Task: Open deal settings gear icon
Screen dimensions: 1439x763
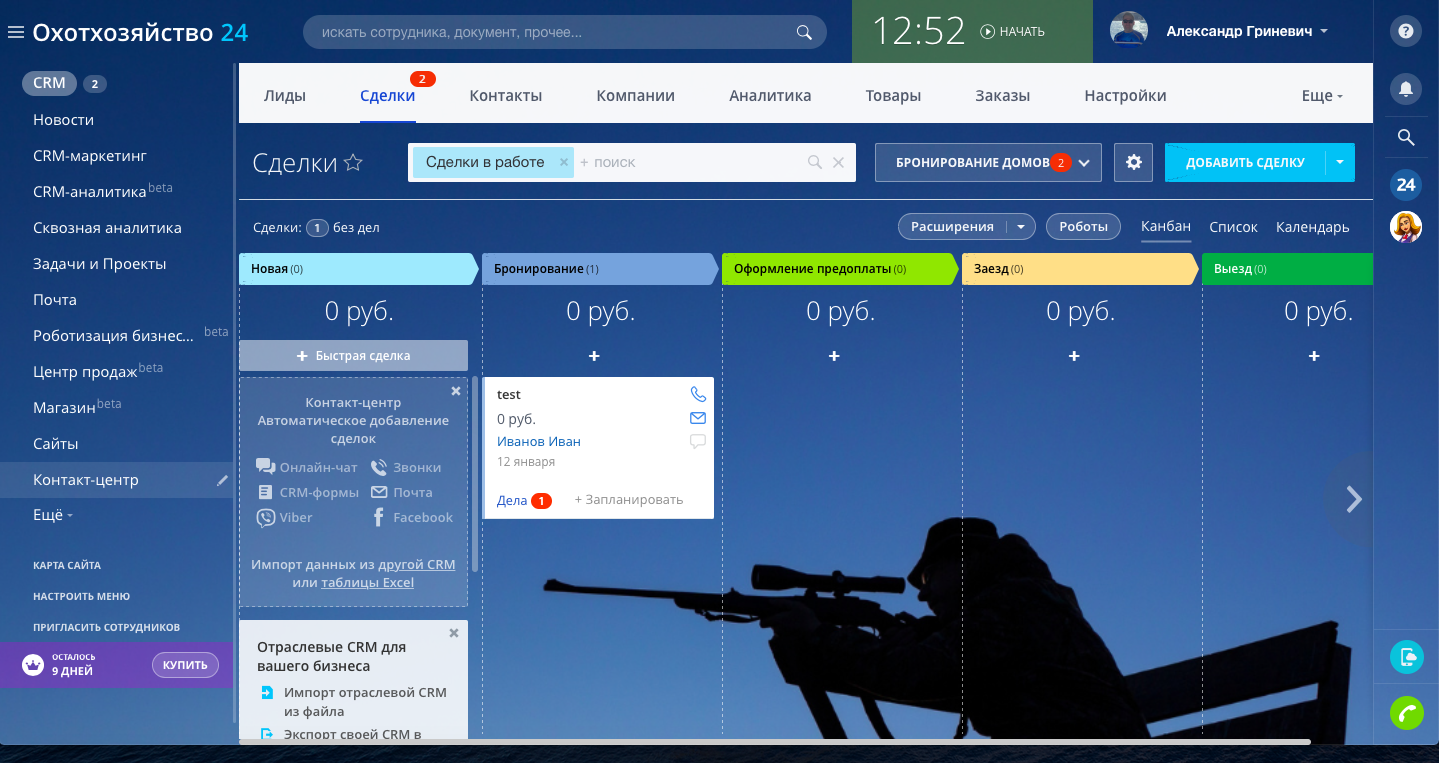Action: click(x=1133, y=162)
